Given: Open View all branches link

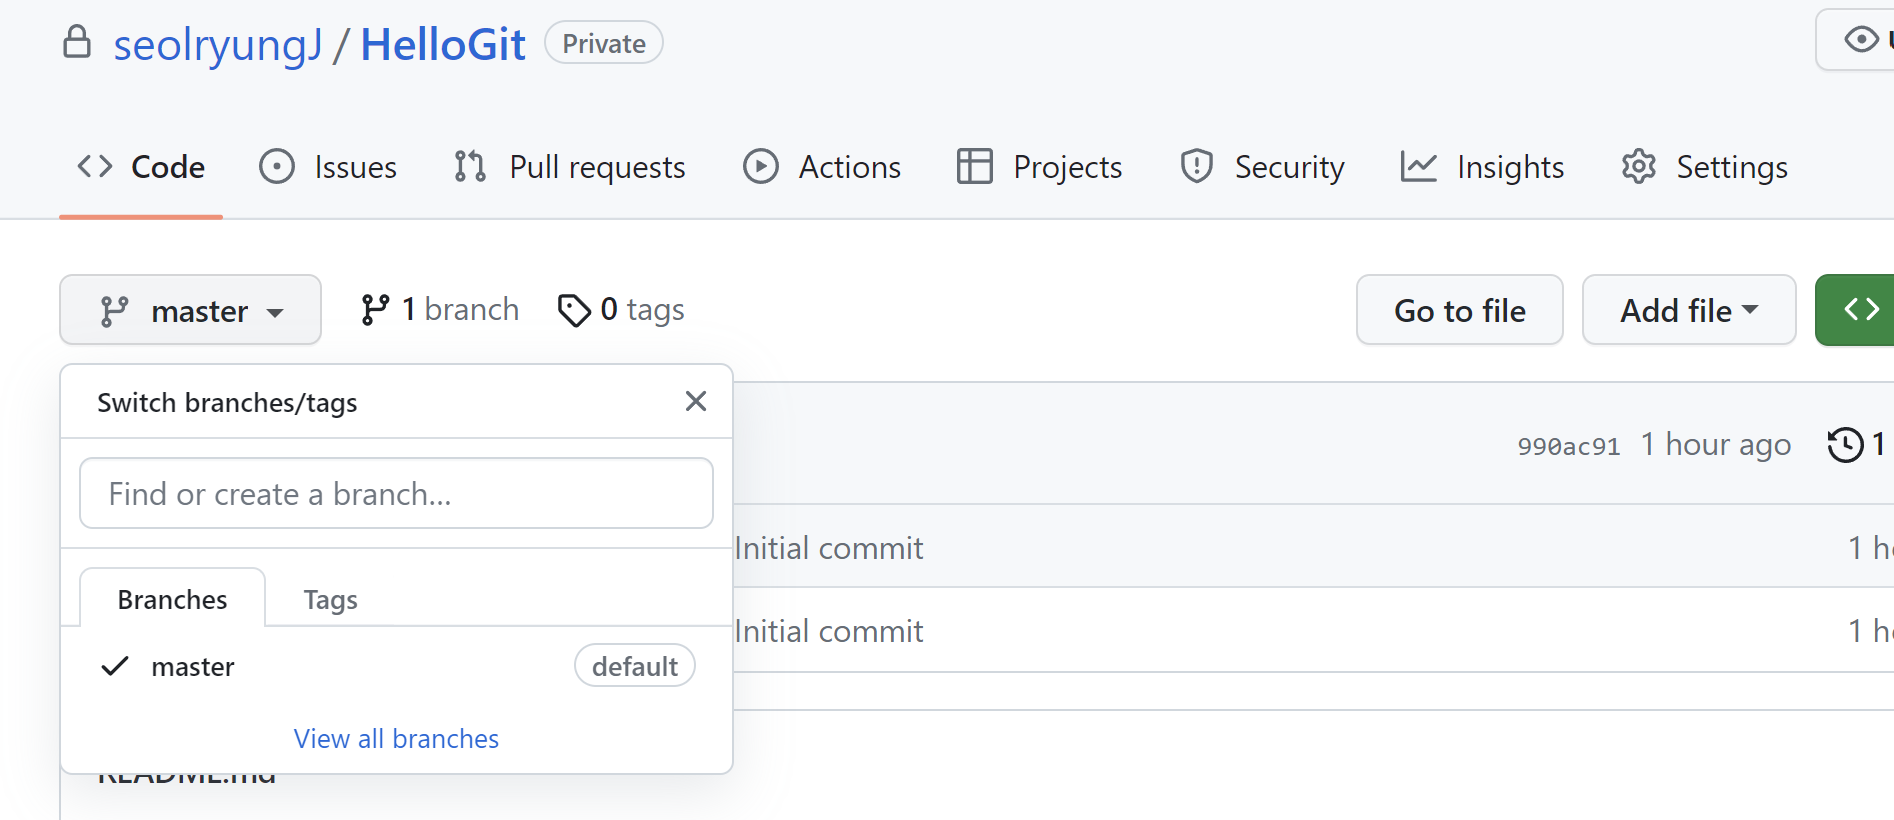Looking at the screenshot, I should pos(396,739).
